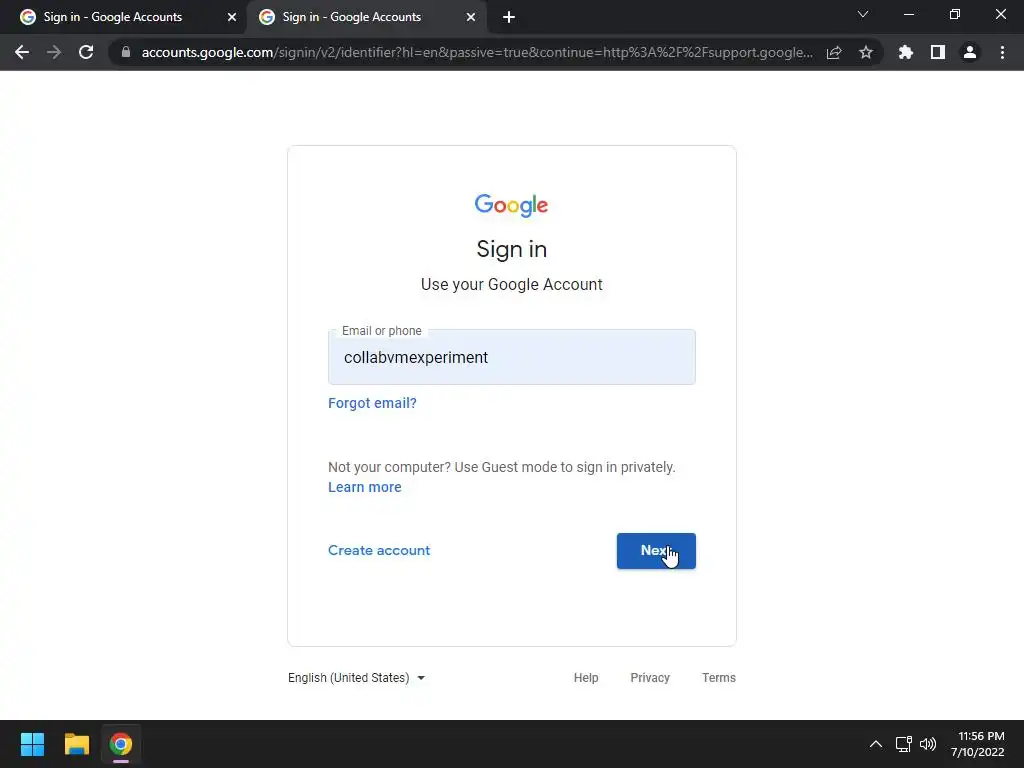Share this page via share icon
This screenshot has width=1024, height=768.
pos(834,52)
